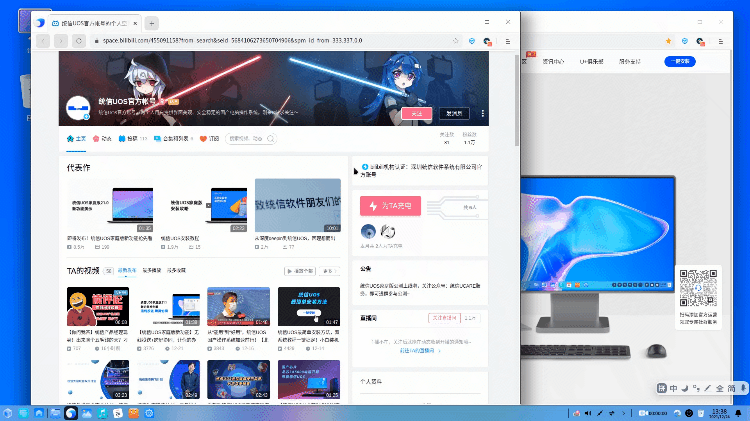Open the notification bell in taskbar

tap(739, 413)
